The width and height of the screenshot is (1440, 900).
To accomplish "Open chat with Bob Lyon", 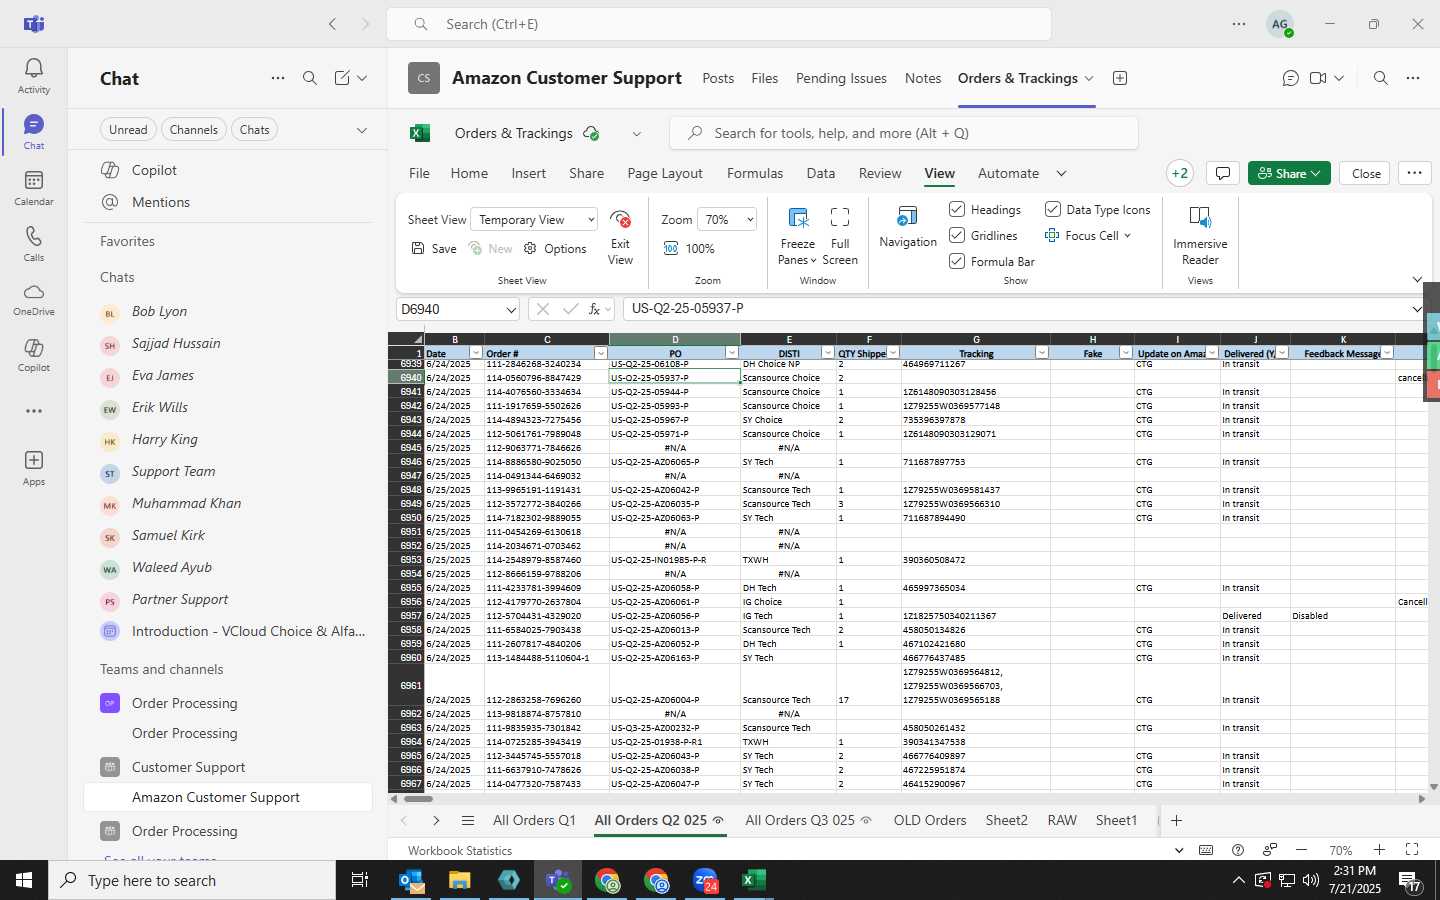I will click(x=228, y=311).
